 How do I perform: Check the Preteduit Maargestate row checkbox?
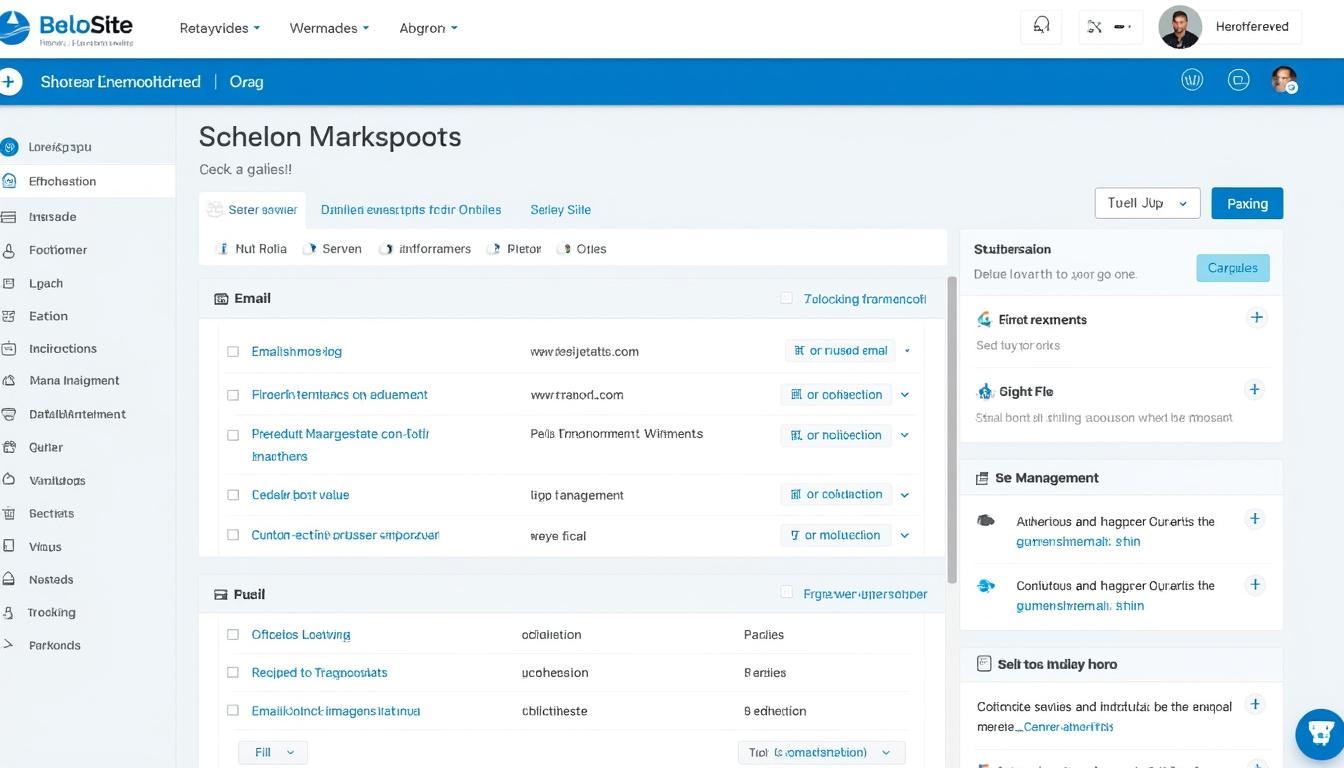click(233, 435)
